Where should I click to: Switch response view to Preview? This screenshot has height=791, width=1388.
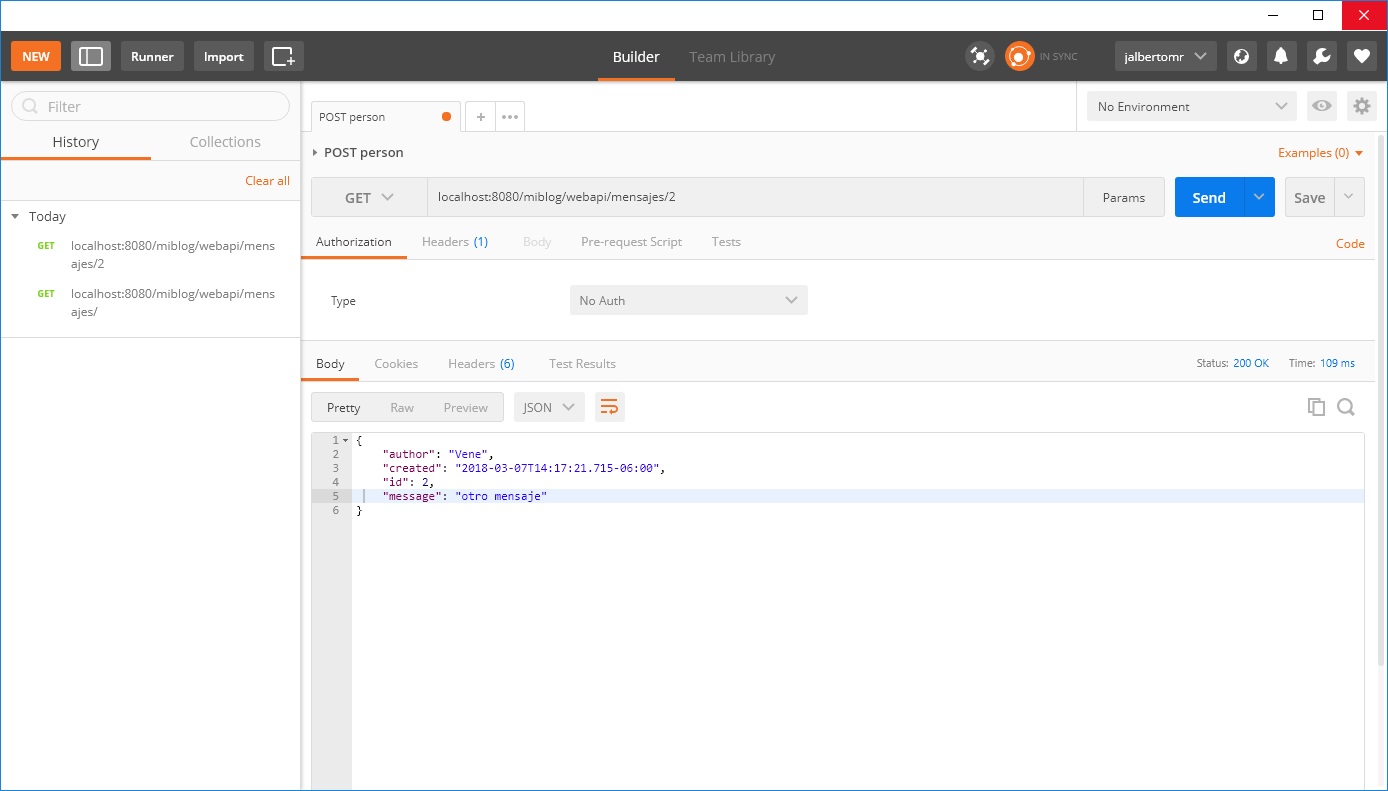(x=466, y=407)
